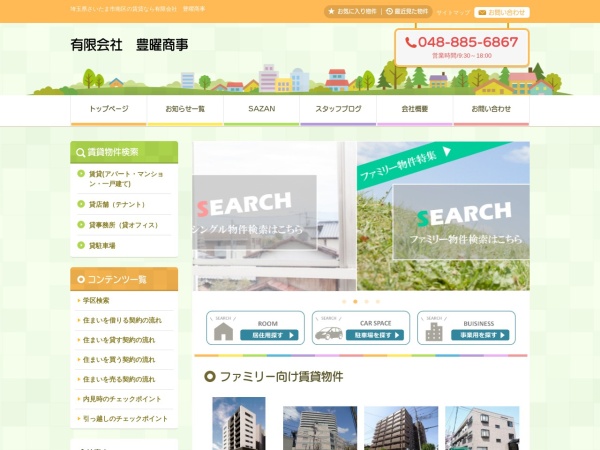Click the サイトマップ link in the header
This screenshot has width=600, height=450.
pyautogui.click(x=453, y=13)
